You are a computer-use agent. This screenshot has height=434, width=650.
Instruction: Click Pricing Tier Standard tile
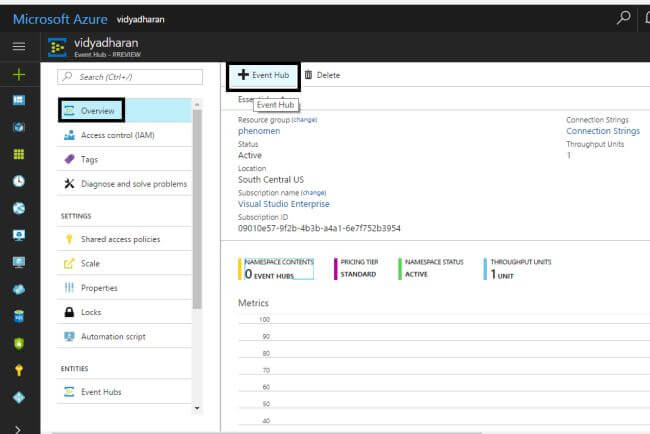(x=357, y=269)
